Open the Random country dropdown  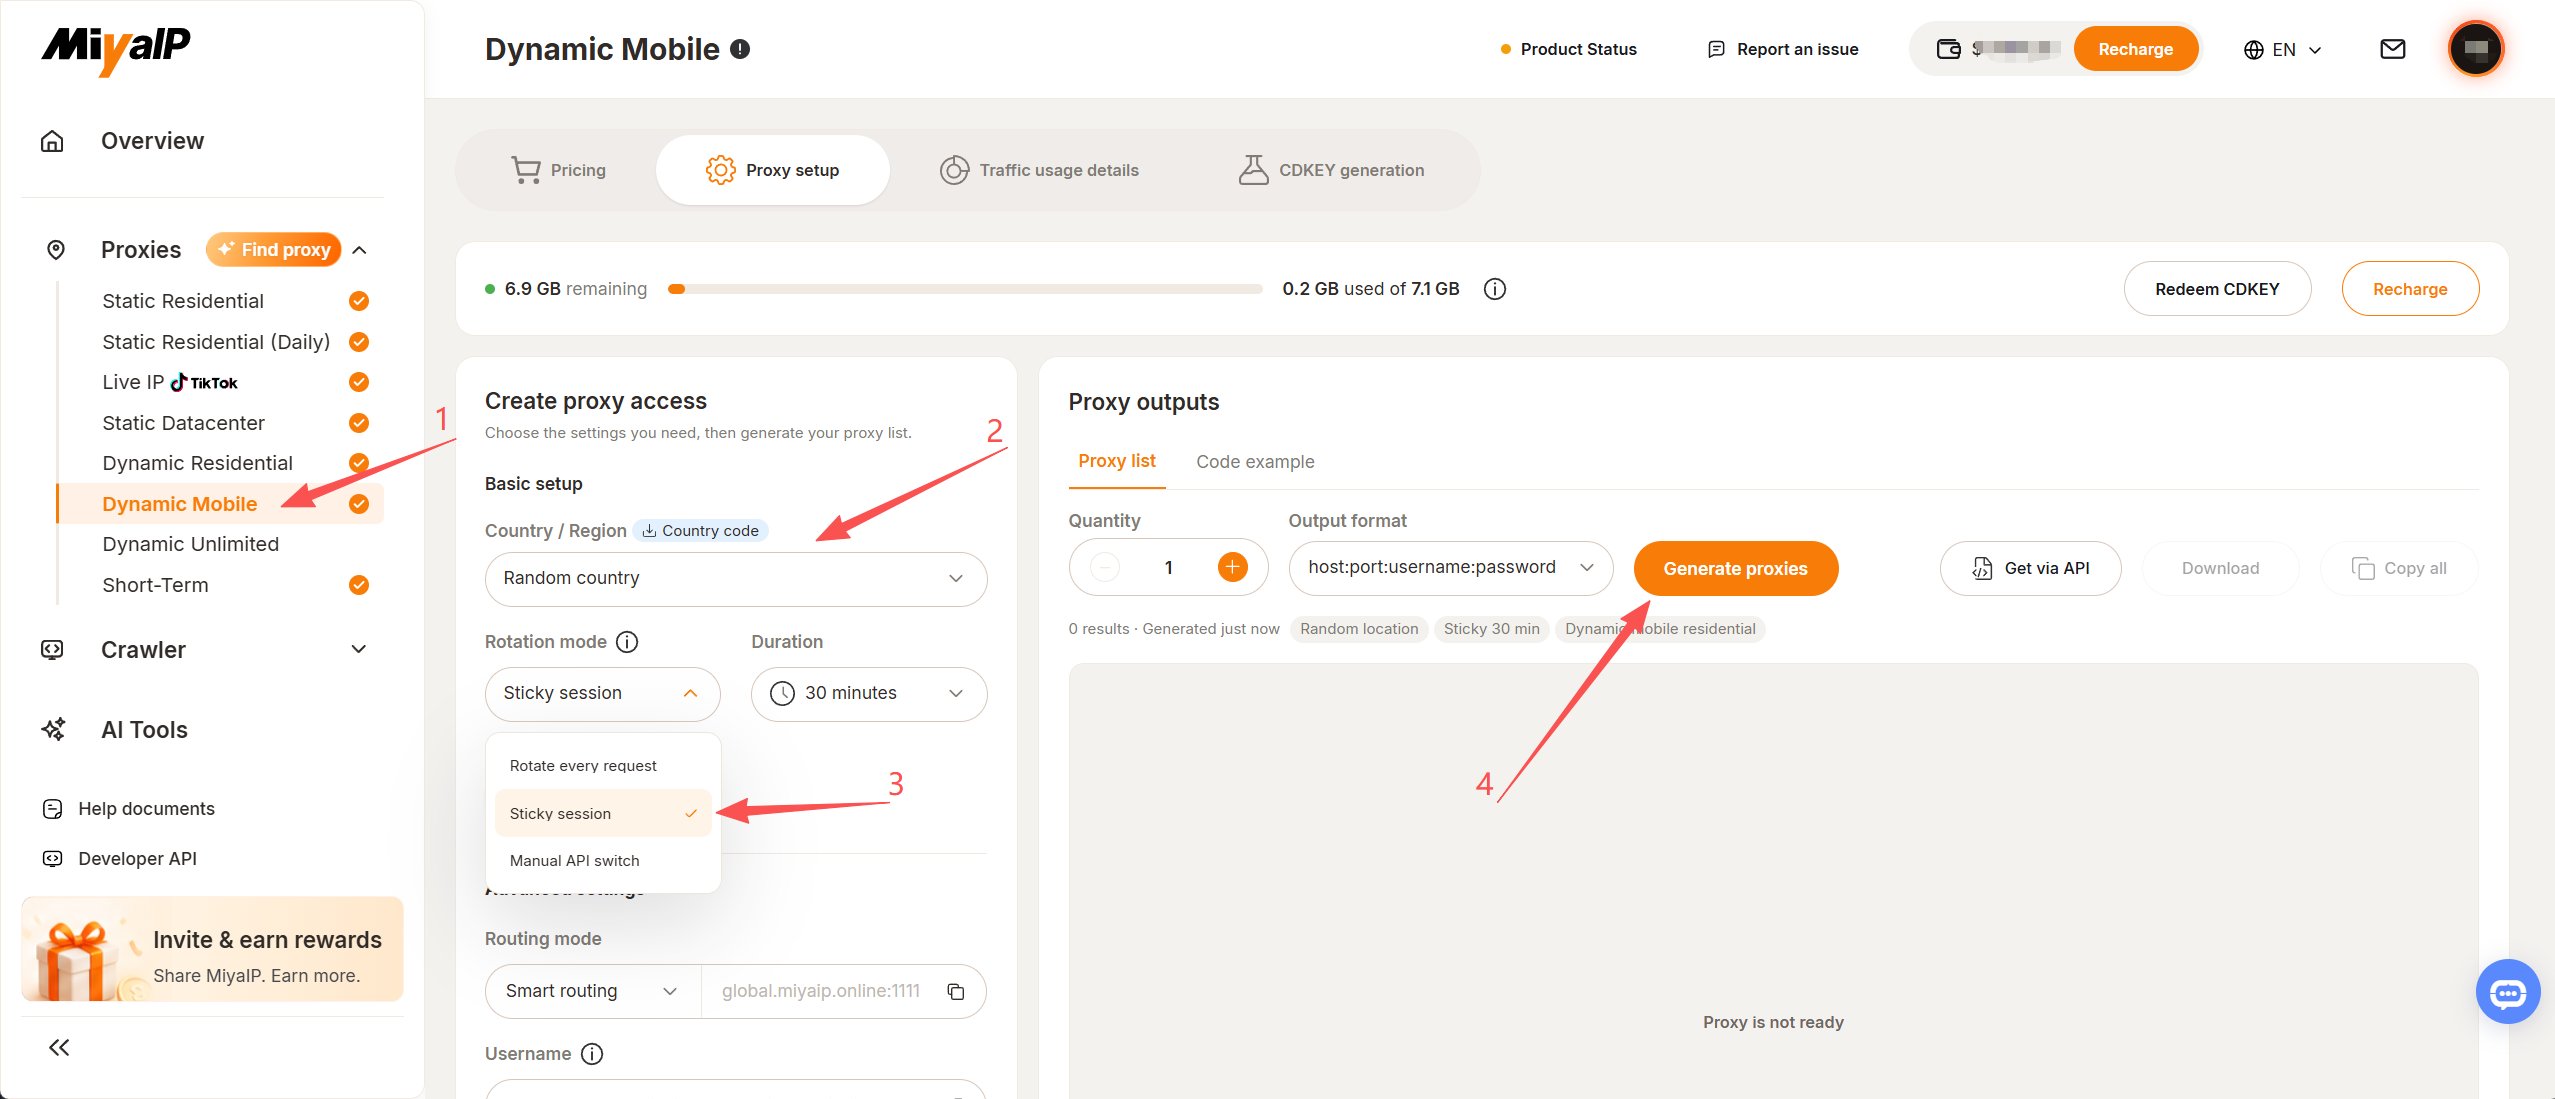click(736, 579)
